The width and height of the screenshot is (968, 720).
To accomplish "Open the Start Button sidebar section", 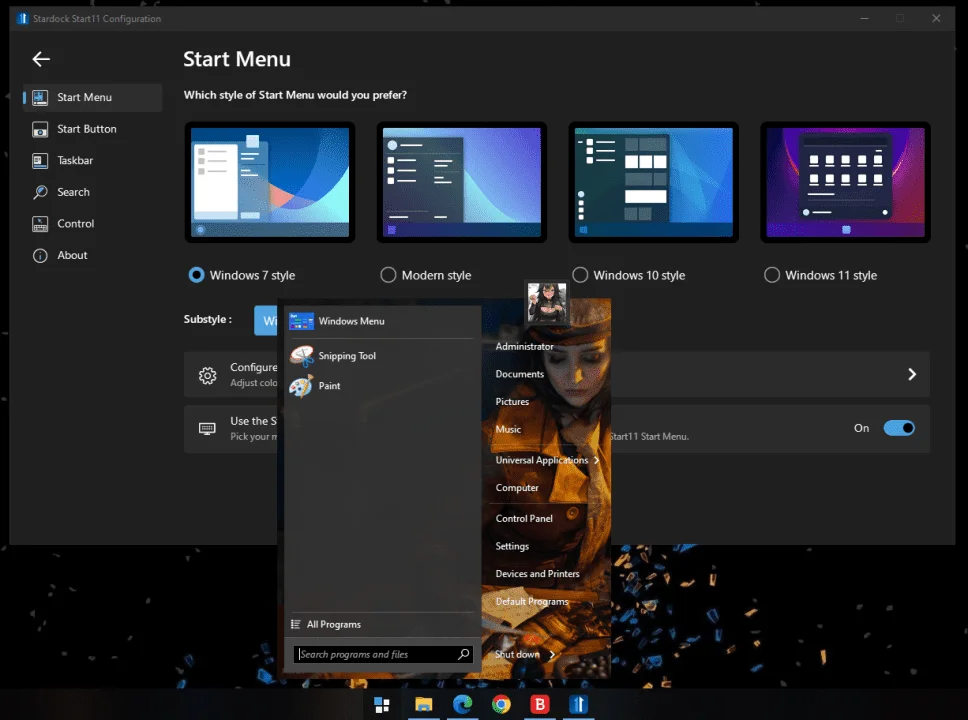I will (x=93, y=129).
